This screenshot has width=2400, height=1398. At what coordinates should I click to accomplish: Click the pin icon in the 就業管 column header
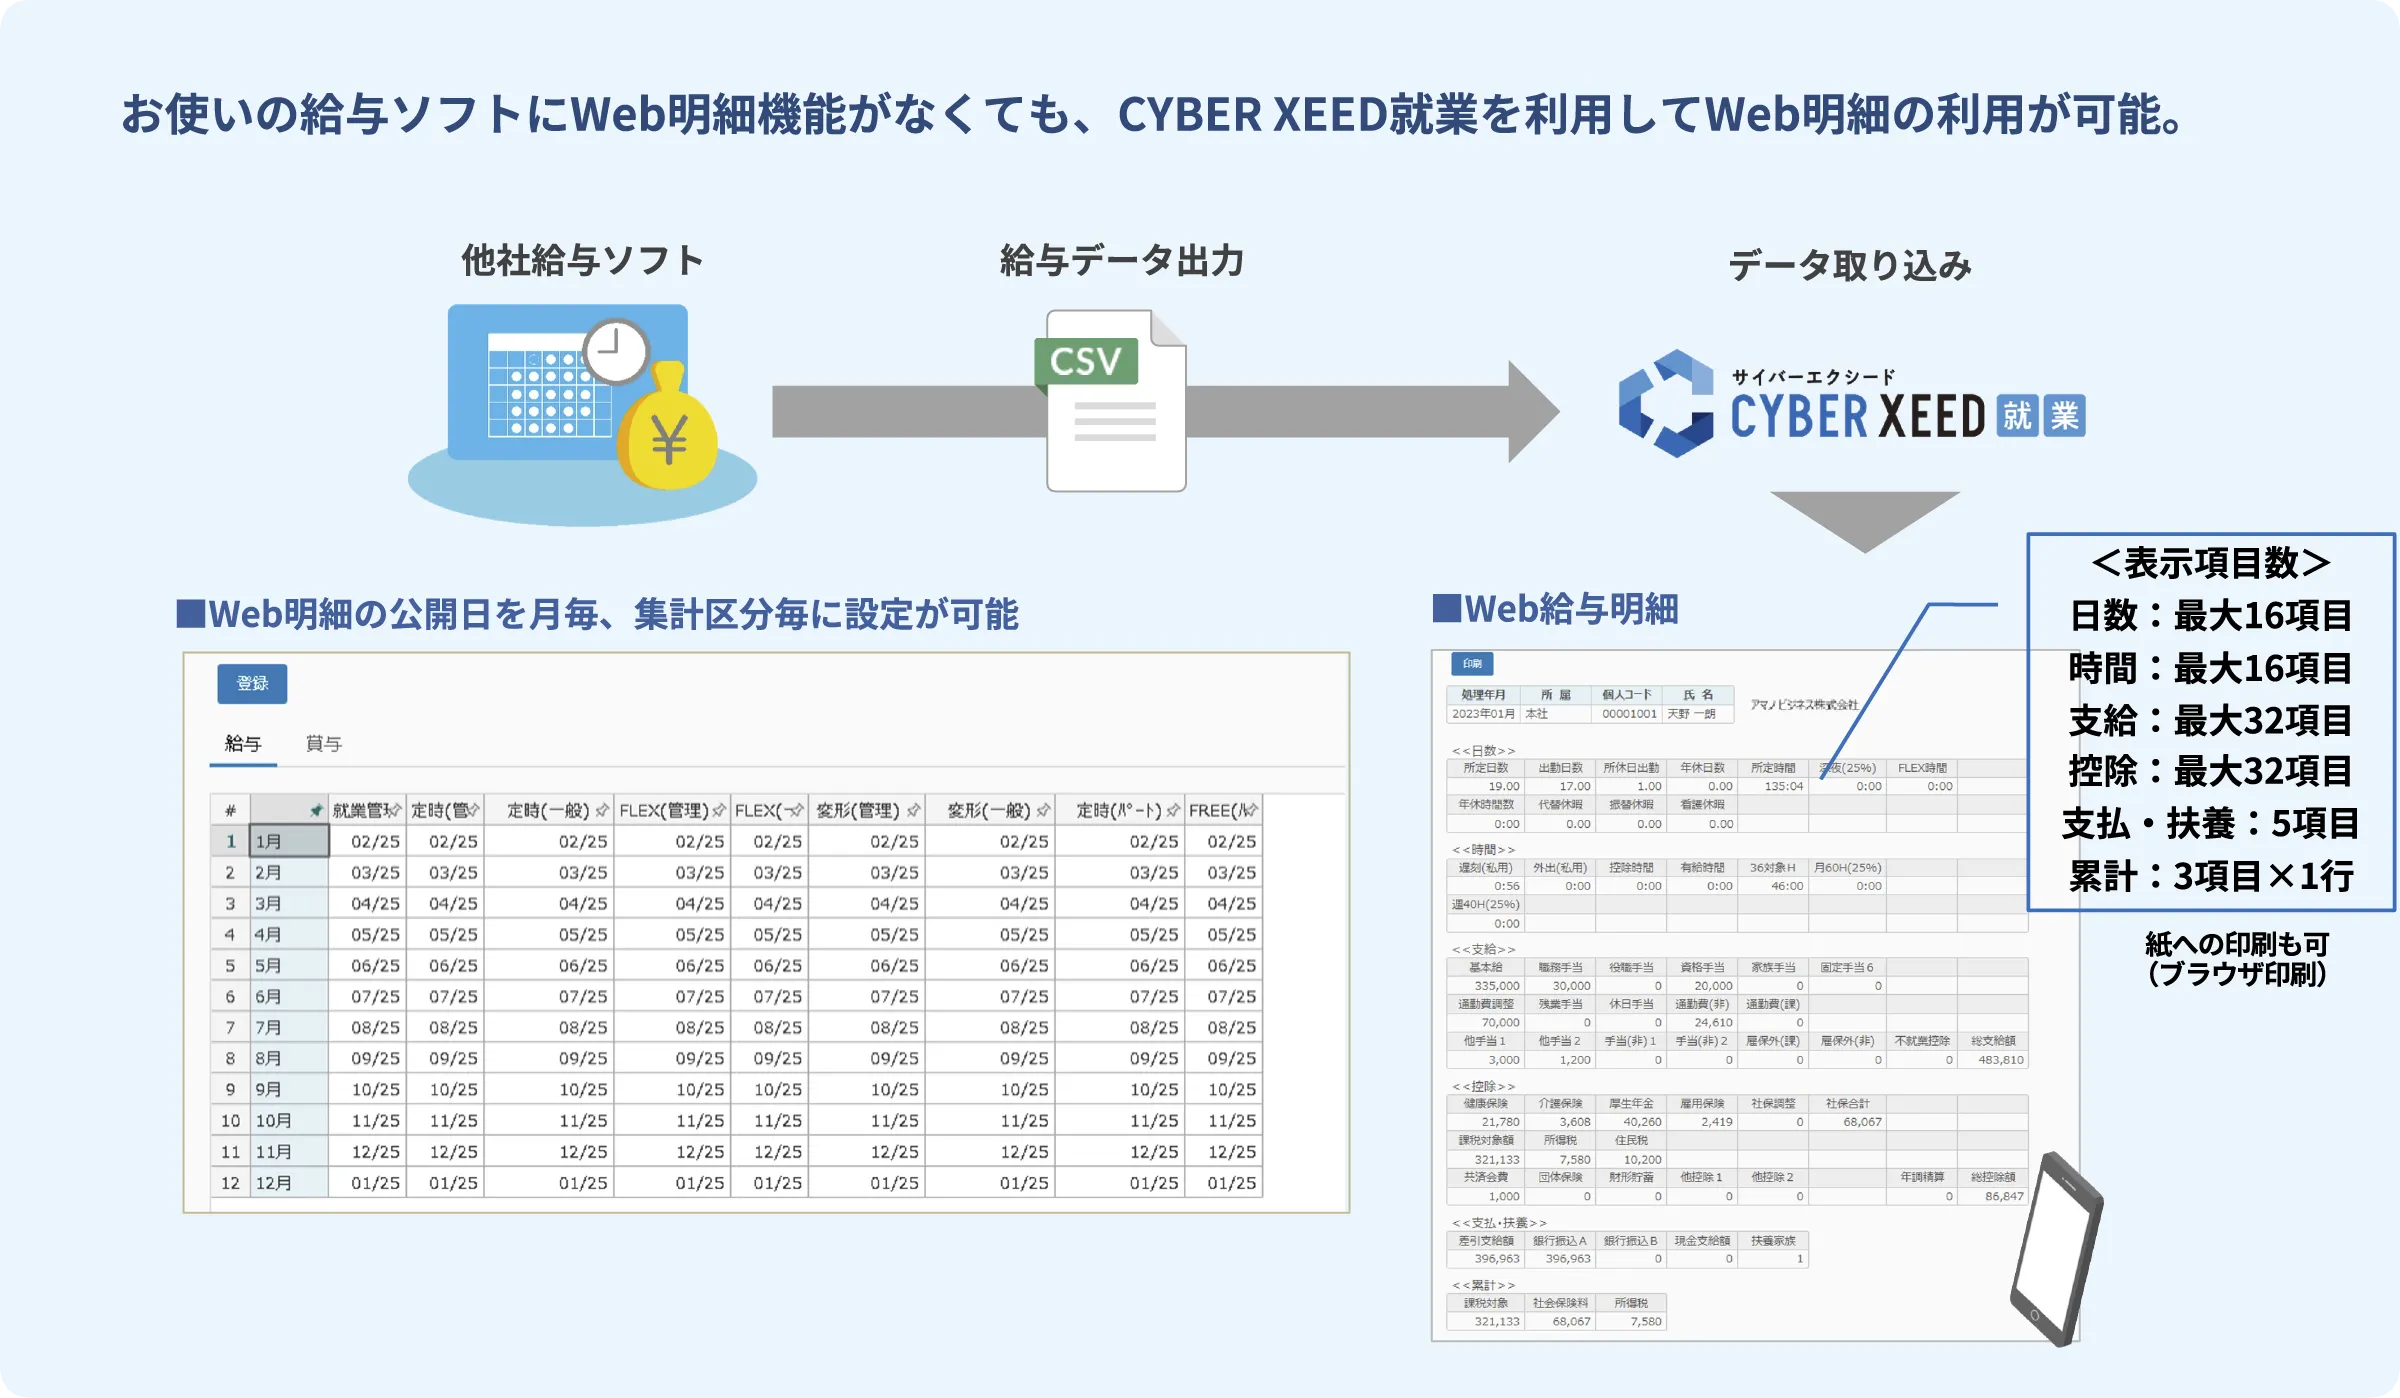pyautogui.click(x=394, y=810)
